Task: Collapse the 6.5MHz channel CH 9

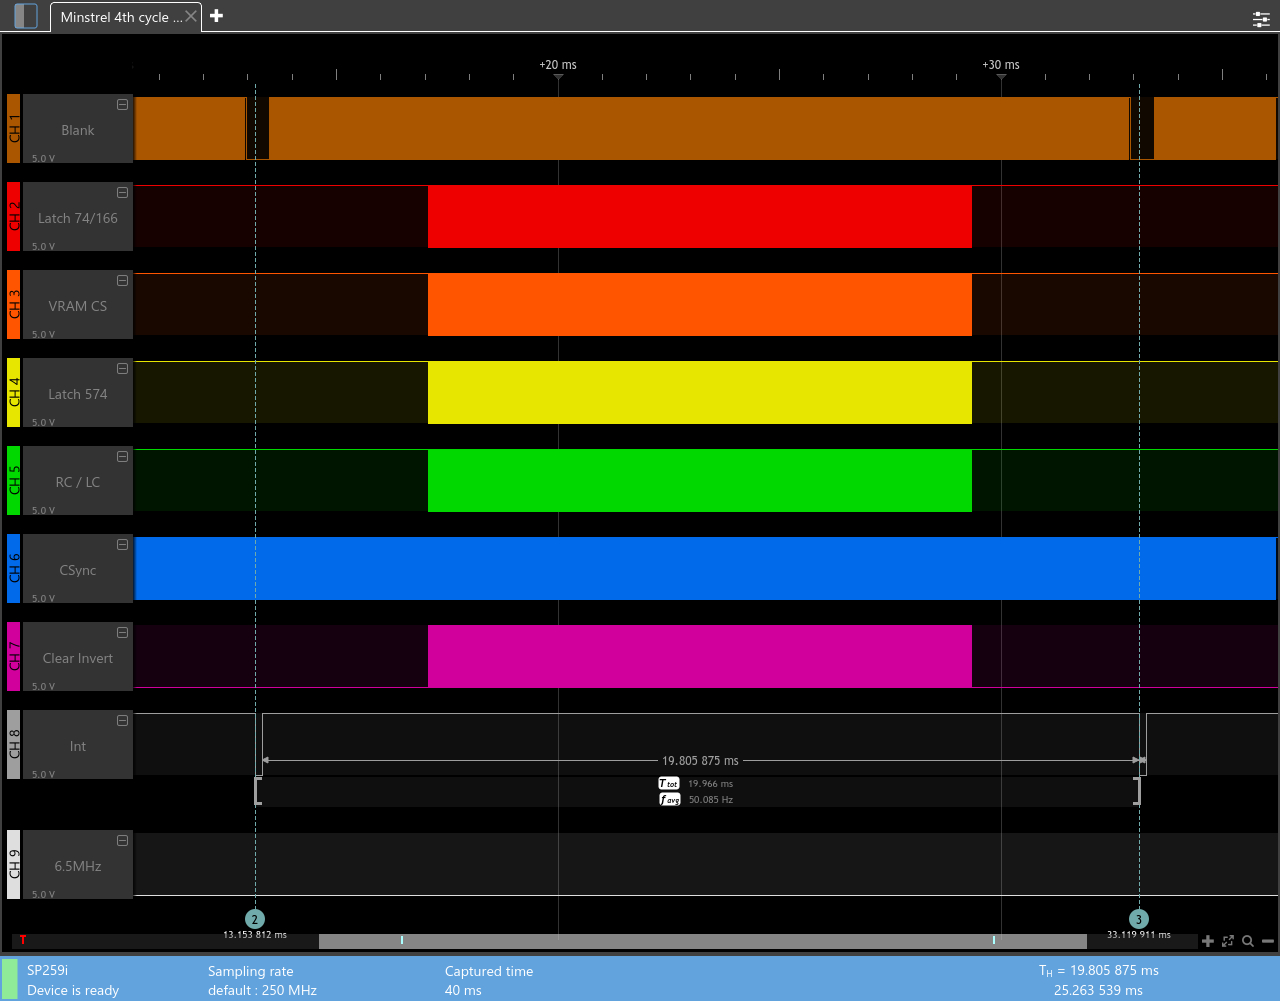Action: (x=122, y=841)
